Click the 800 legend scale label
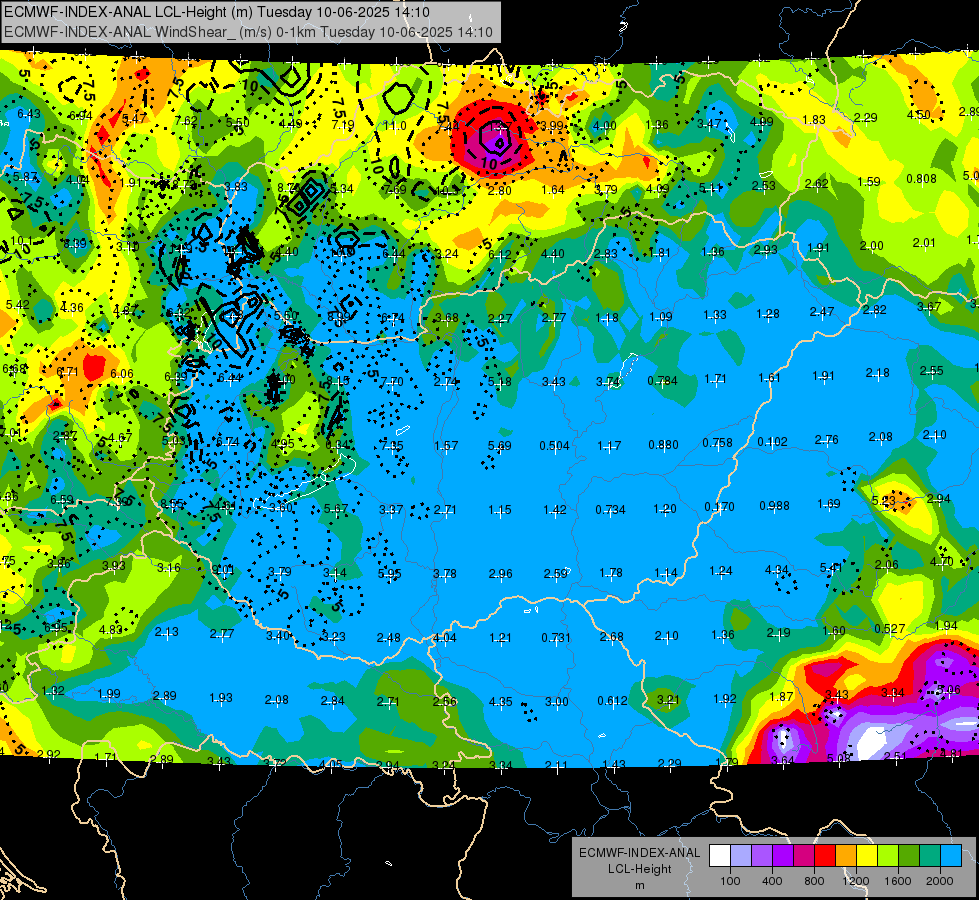The image size is (979, 900). pos(814,881)
